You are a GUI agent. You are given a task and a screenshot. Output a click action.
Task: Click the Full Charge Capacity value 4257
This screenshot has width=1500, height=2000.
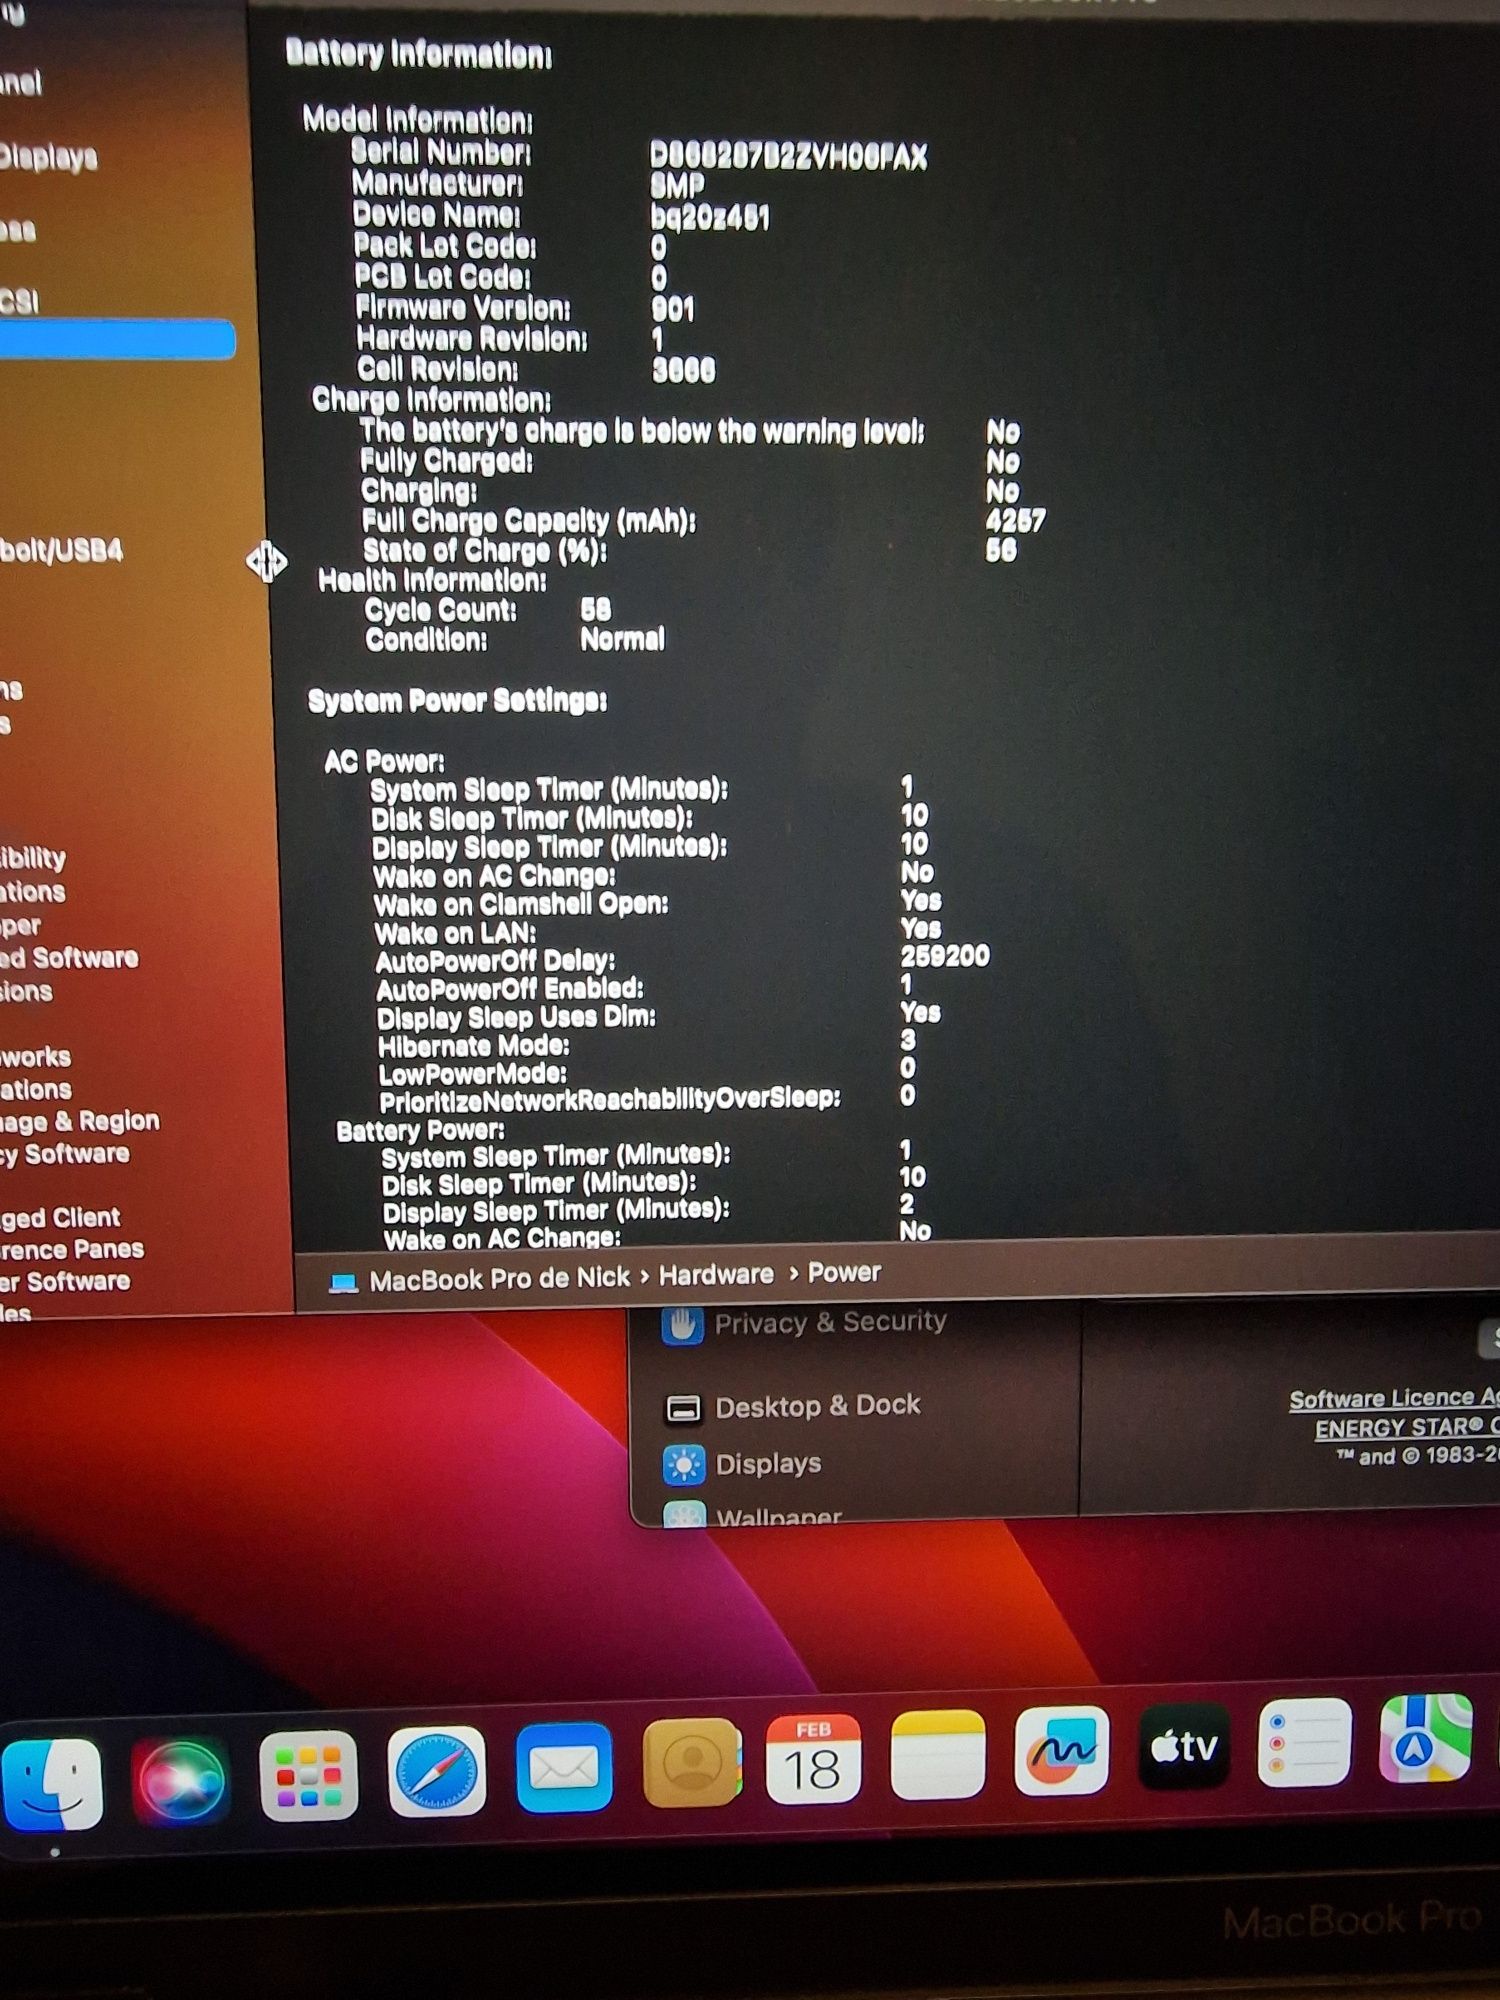coord(1015,520)
